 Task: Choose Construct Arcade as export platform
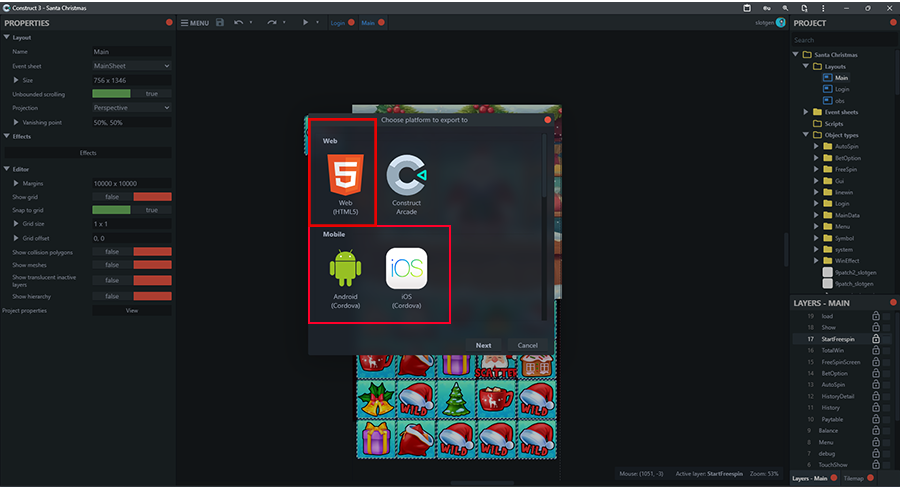click(406, 175)
